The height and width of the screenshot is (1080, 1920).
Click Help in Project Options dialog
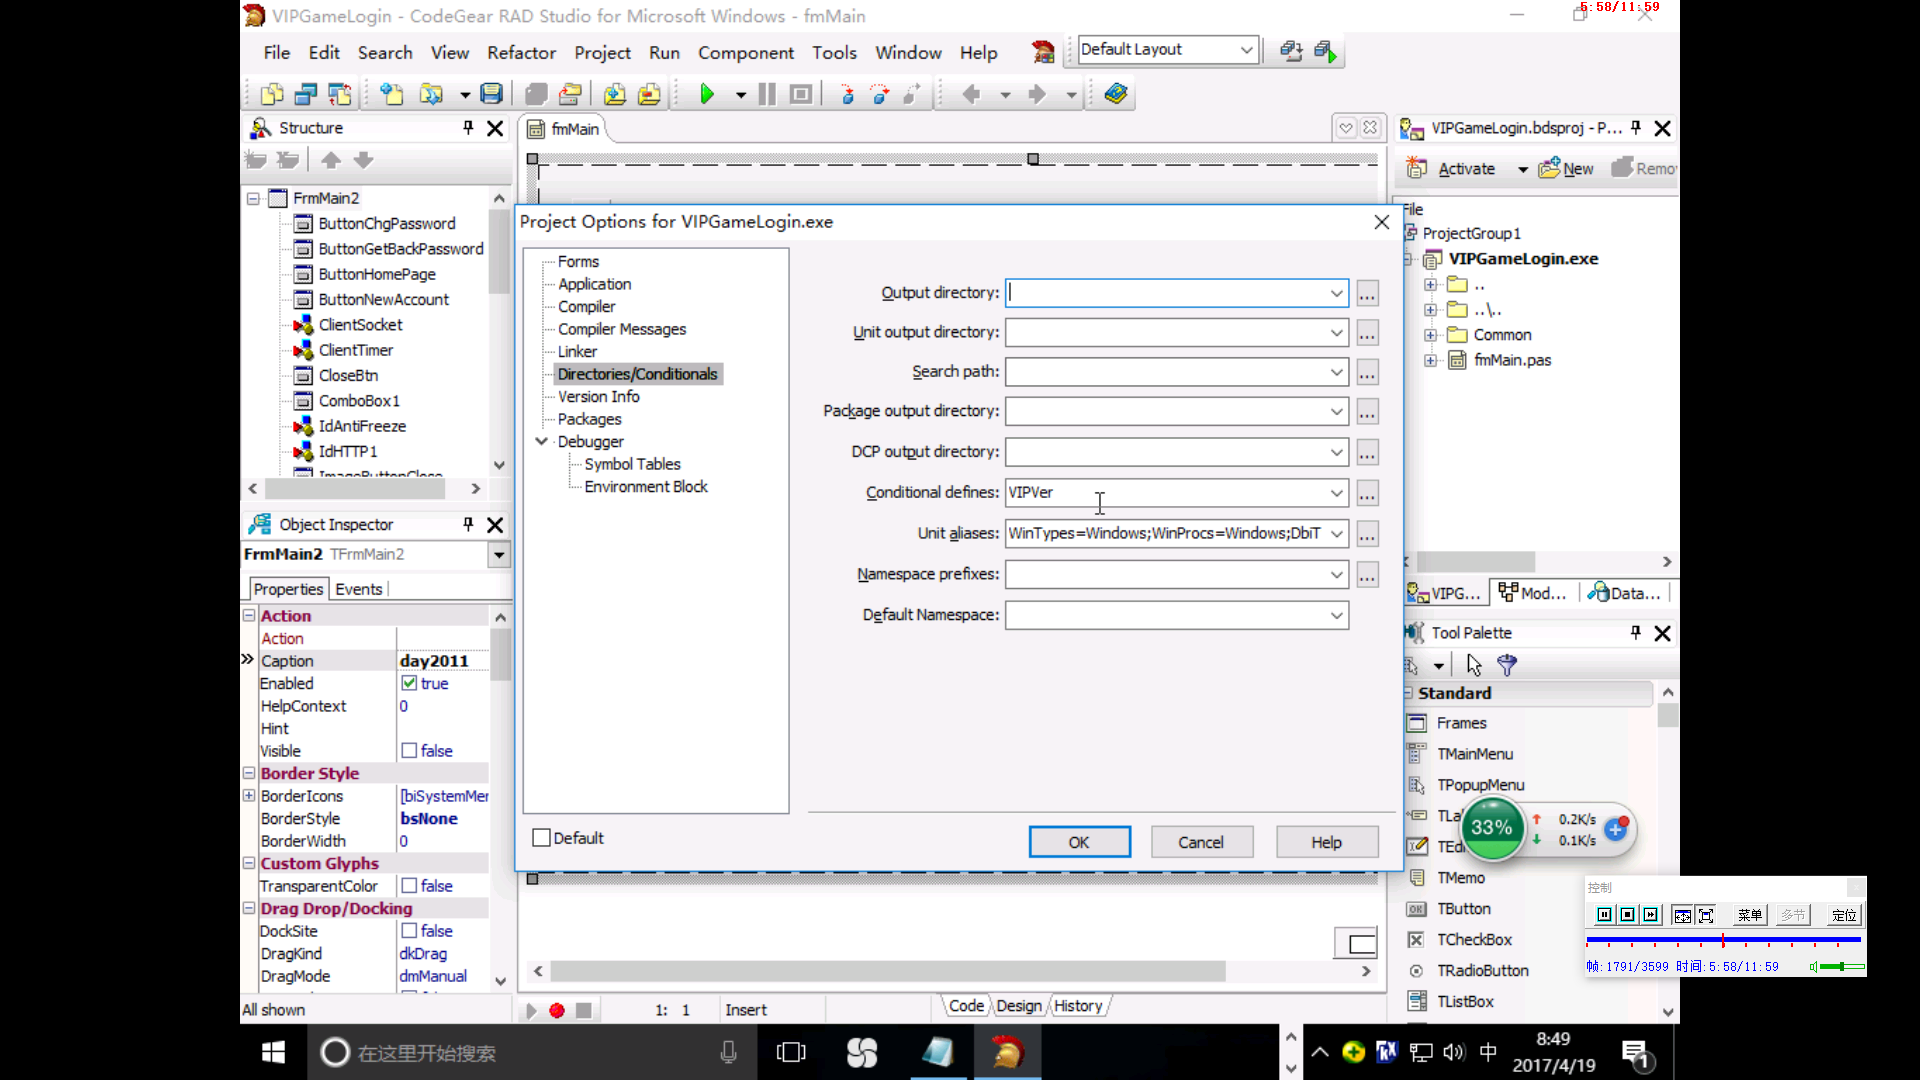pyautogui.click(x=1326, y=842)
